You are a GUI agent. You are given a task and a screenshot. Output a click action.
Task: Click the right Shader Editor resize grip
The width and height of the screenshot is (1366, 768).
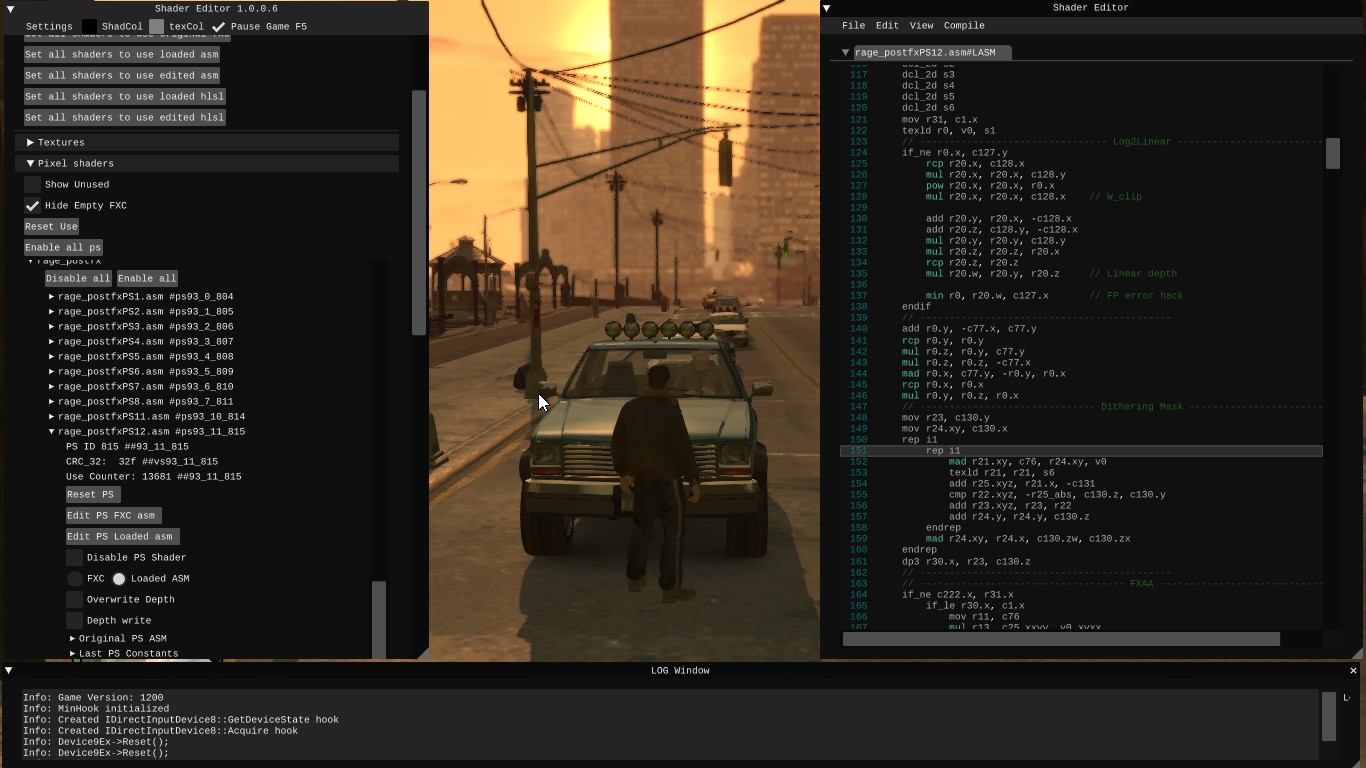pos(1357,653)
